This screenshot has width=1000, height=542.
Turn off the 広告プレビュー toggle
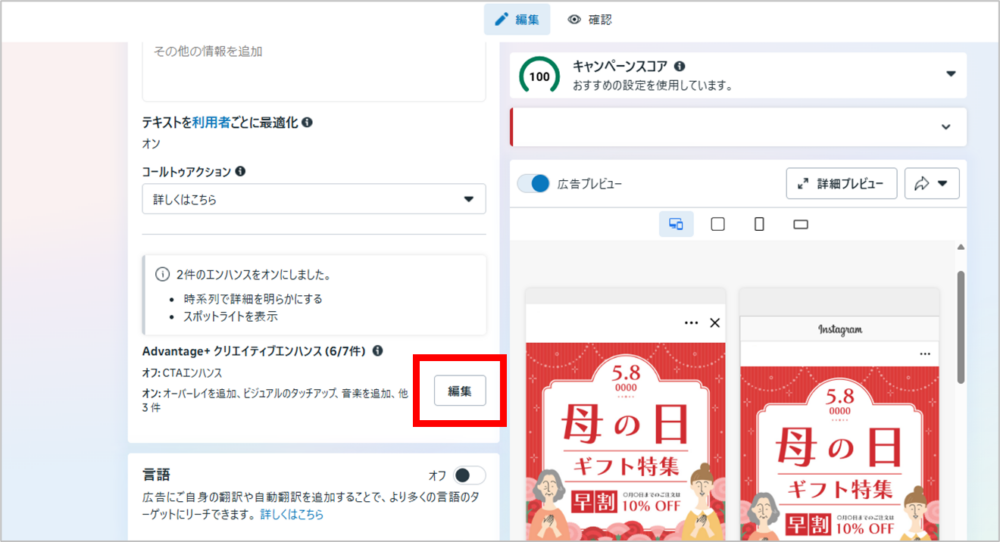click(534, 184)
